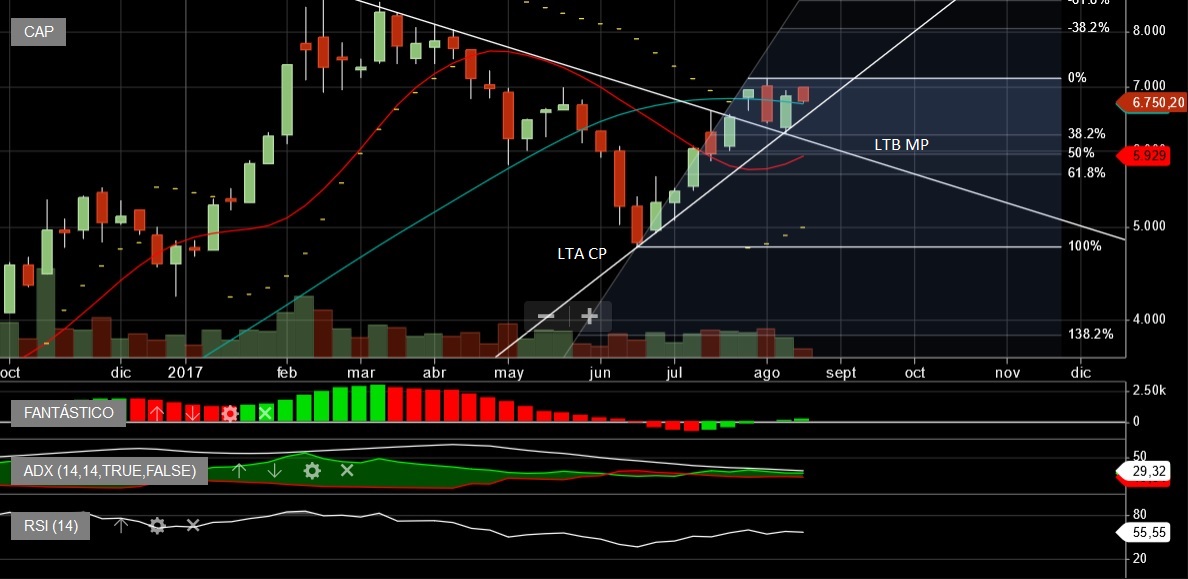Click the 80 level on RSI scale
Viewport: 1188px width, 579px height.
click(x=1140, y=515)
